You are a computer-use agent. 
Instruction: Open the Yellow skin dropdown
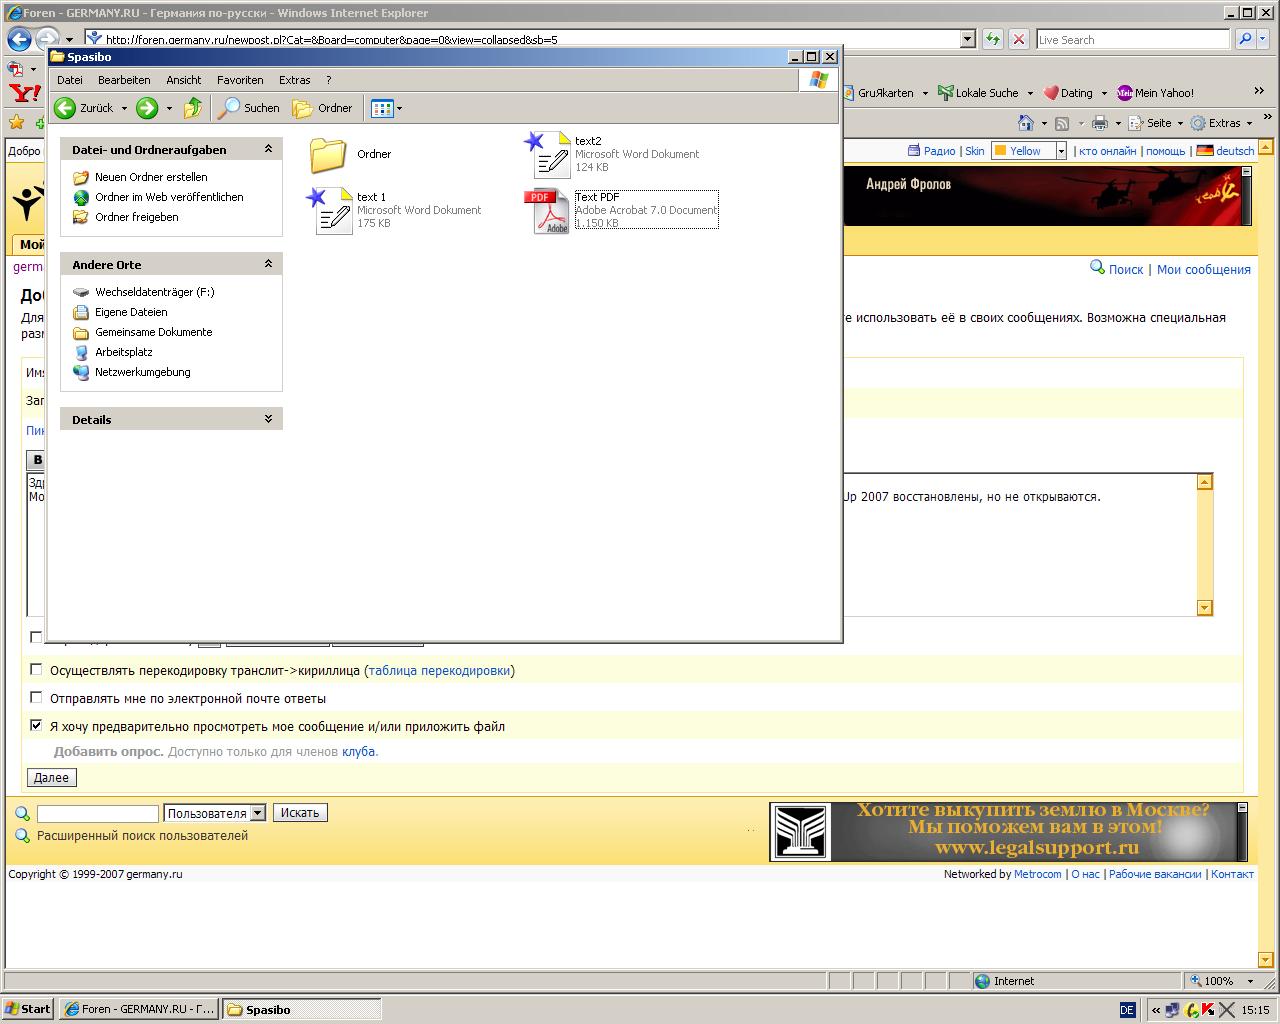coord(1061,151)
